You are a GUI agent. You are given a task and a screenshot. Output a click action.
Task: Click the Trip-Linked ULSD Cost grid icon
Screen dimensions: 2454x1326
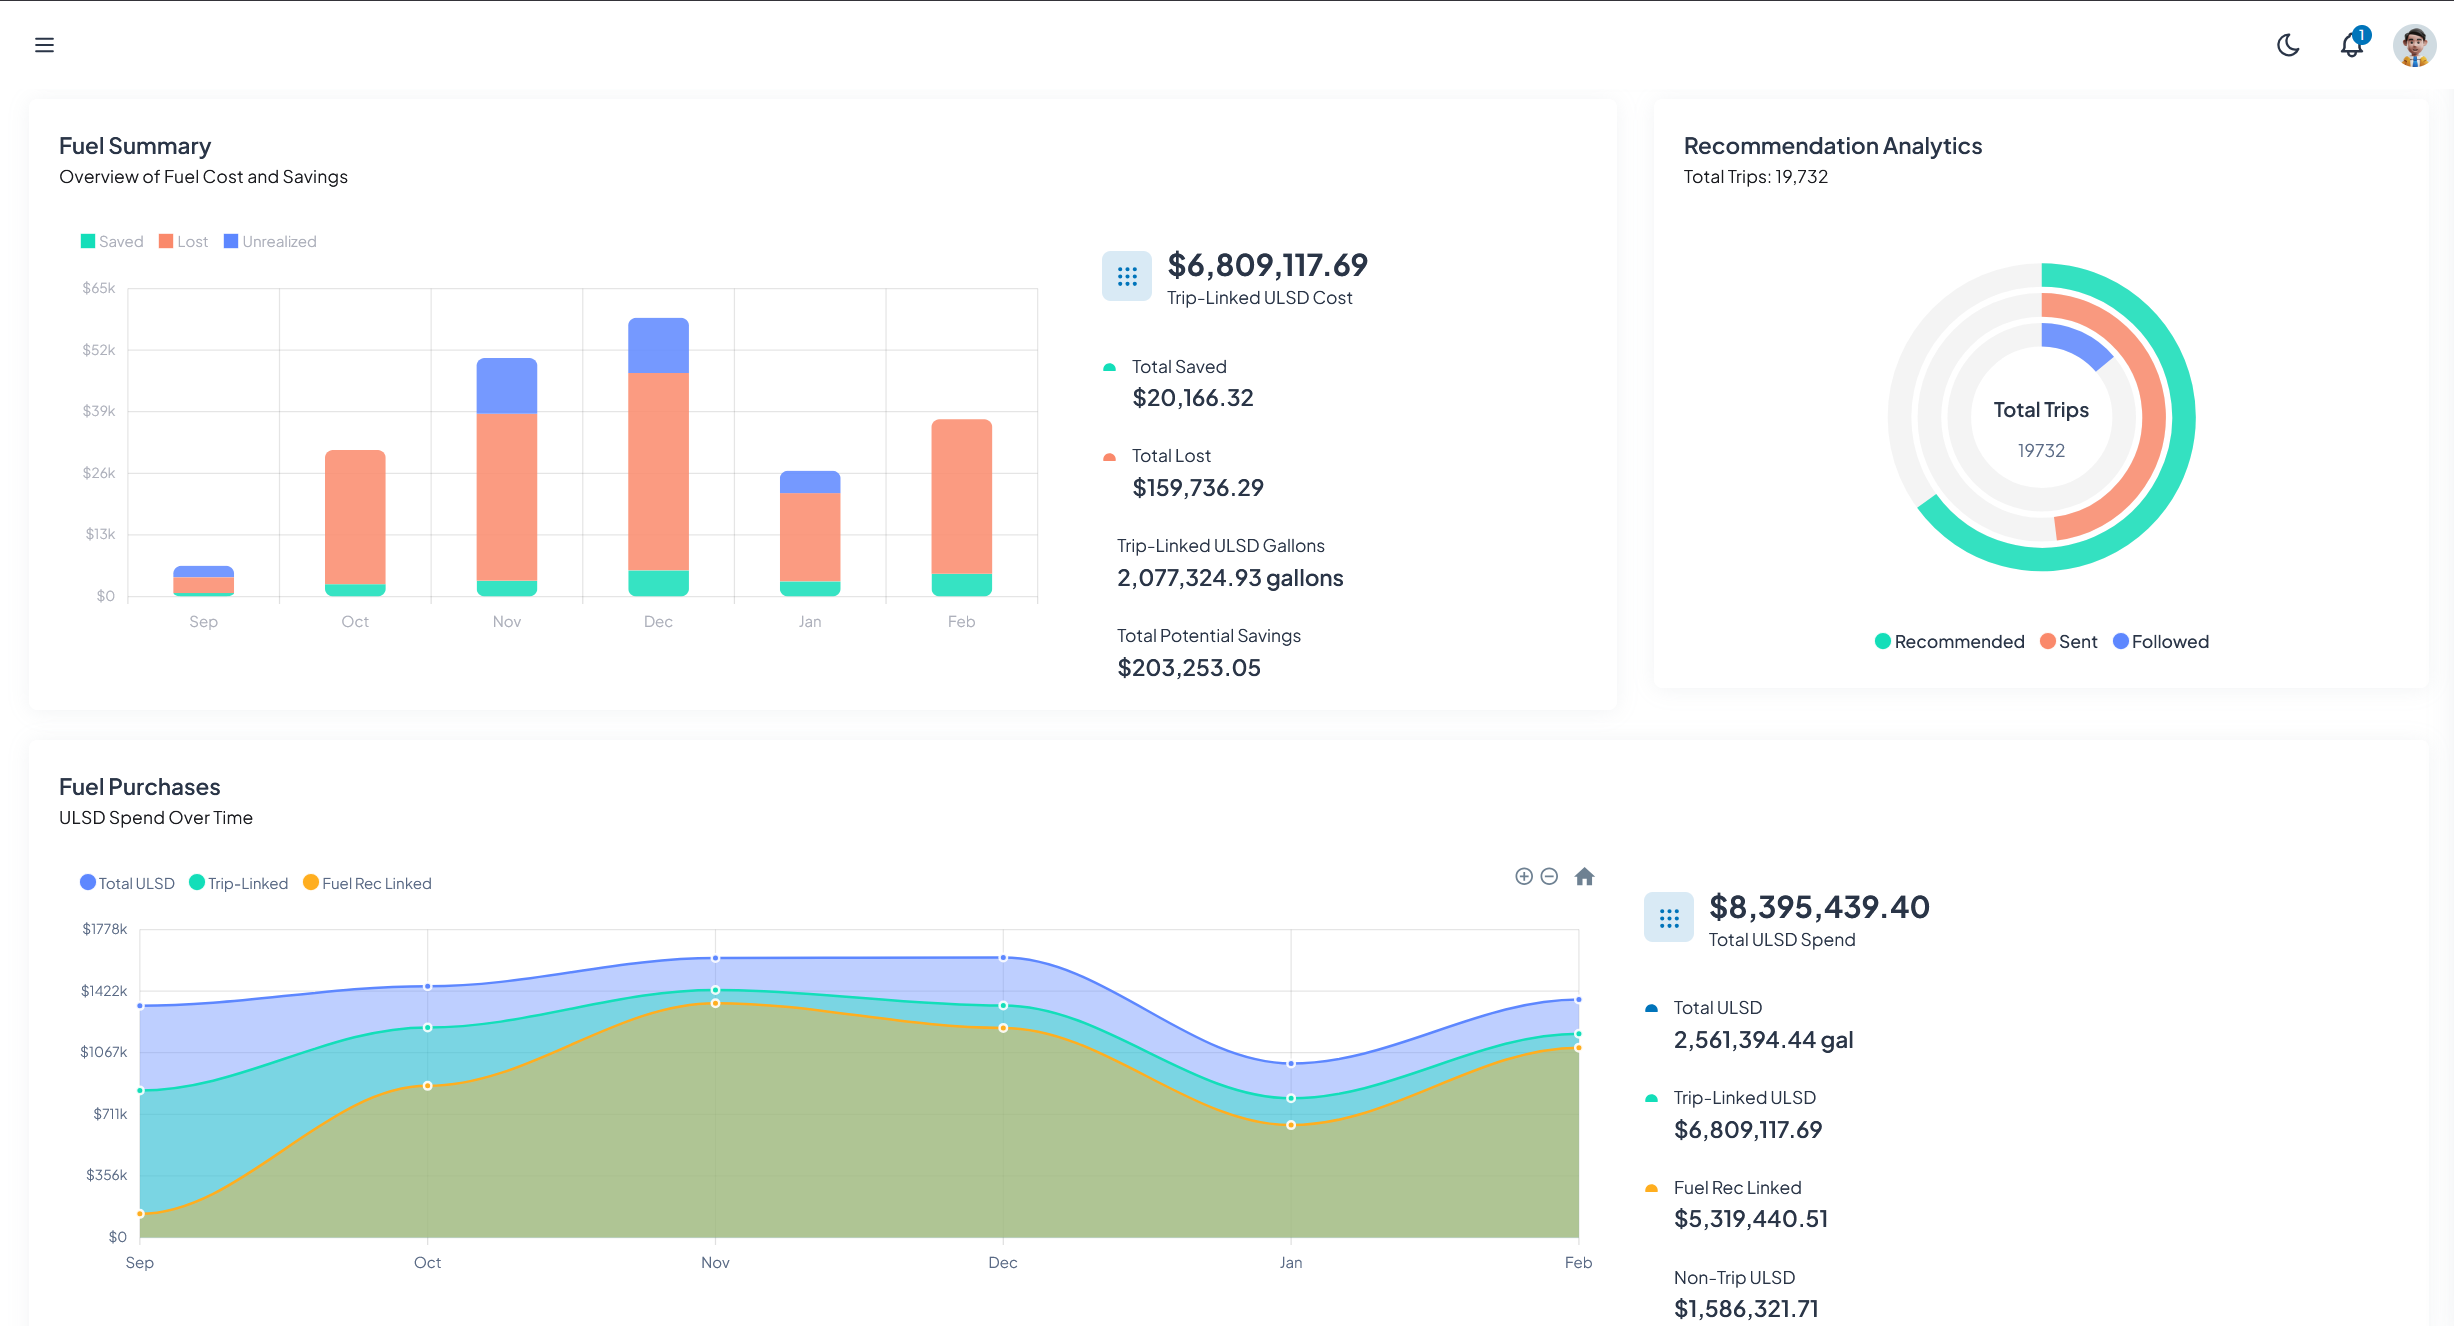tap(1127, 276)
